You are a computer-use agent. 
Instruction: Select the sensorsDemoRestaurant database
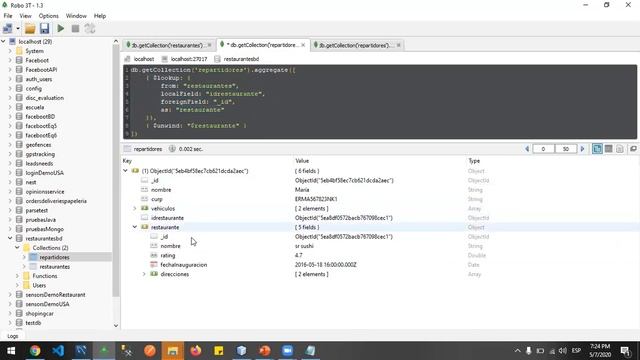click(x=55, y=295)
